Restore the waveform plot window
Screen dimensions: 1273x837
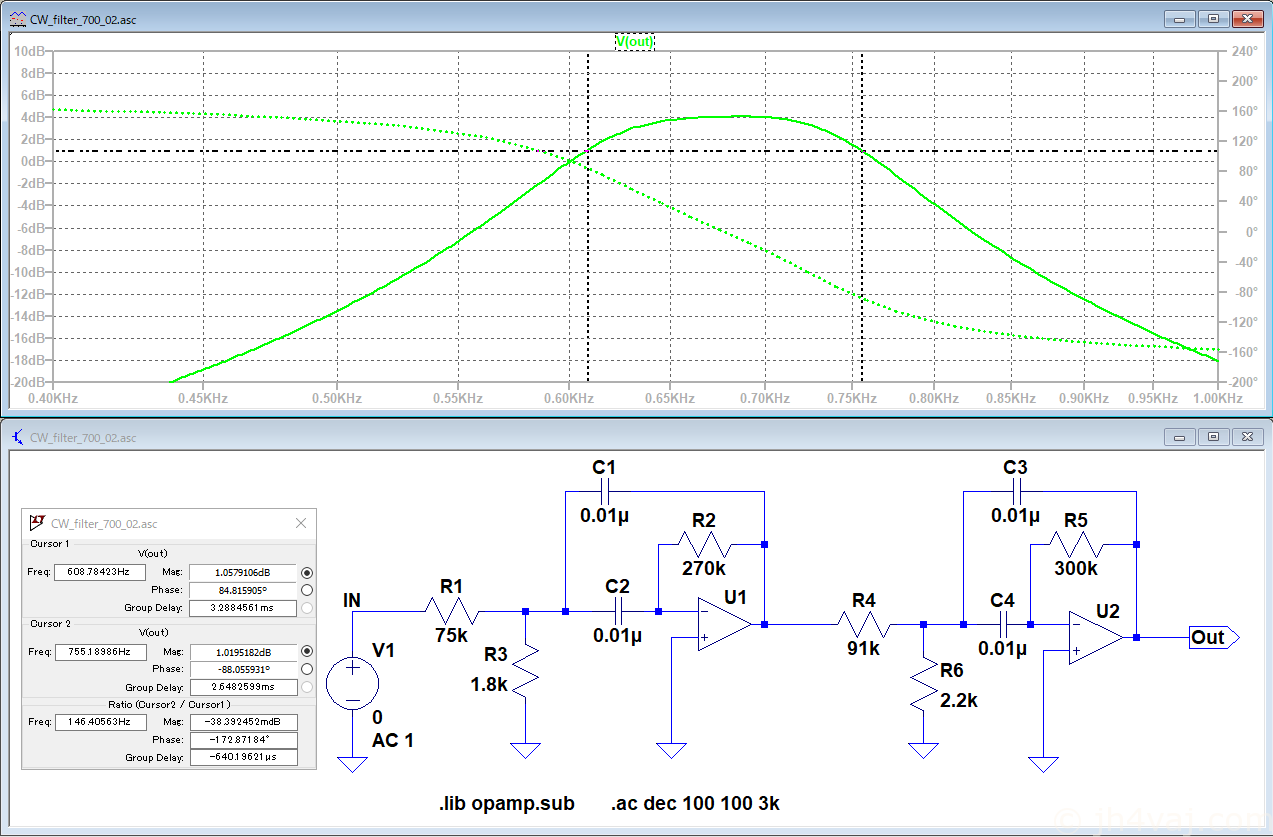pos(1214,18)
